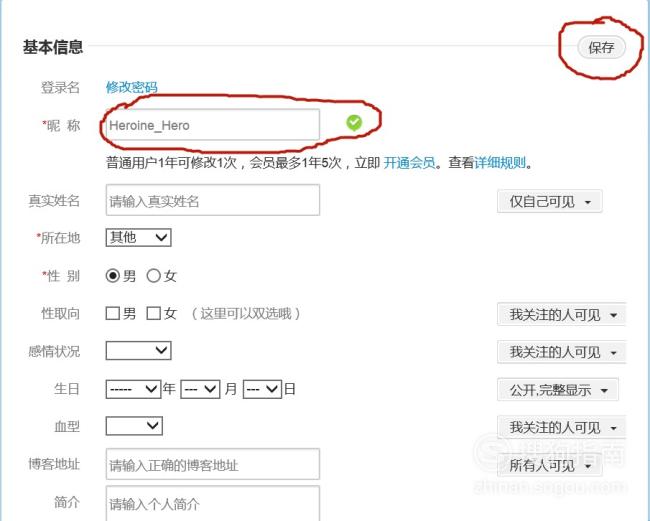
Task: Click the 昵称 label
Action: click(x=61, y=125)
